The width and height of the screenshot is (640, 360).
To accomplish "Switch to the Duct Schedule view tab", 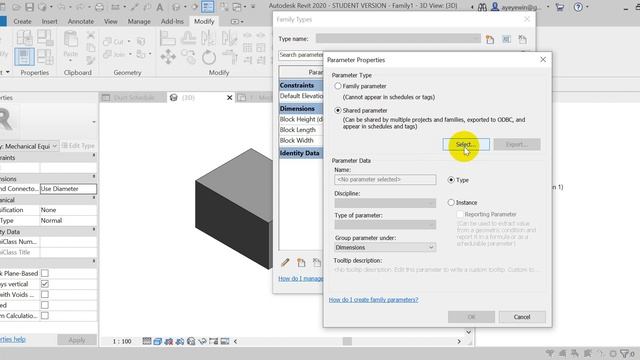I will 133,98.
